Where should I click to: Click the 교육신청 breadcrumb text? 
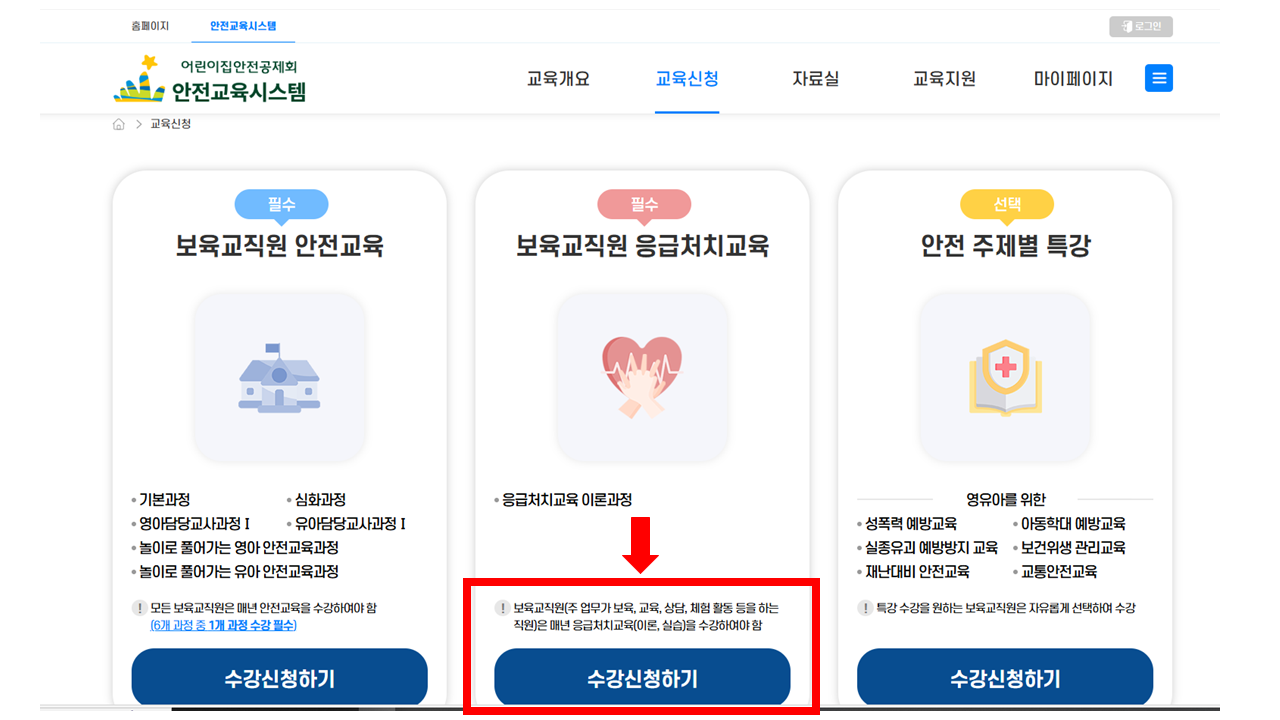point(170,124)
